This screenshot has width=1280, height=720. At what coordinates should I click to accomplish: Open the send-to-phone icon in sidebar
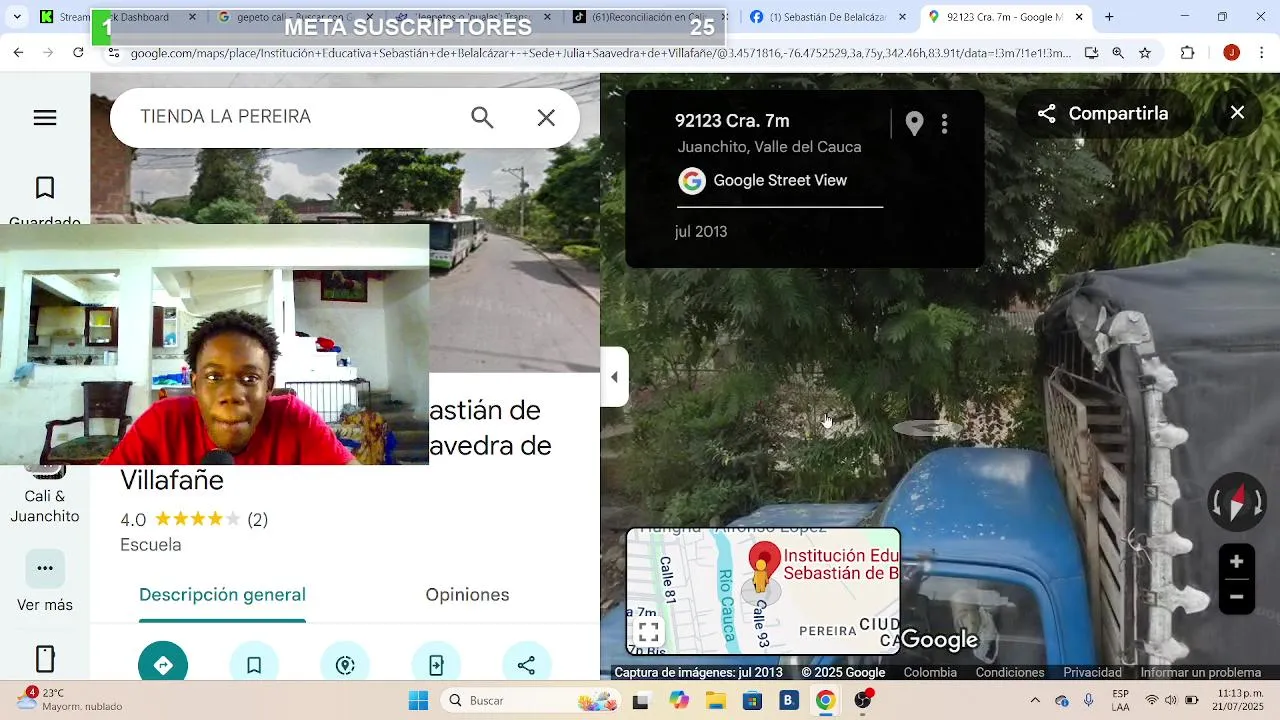(x=45, y=659)
